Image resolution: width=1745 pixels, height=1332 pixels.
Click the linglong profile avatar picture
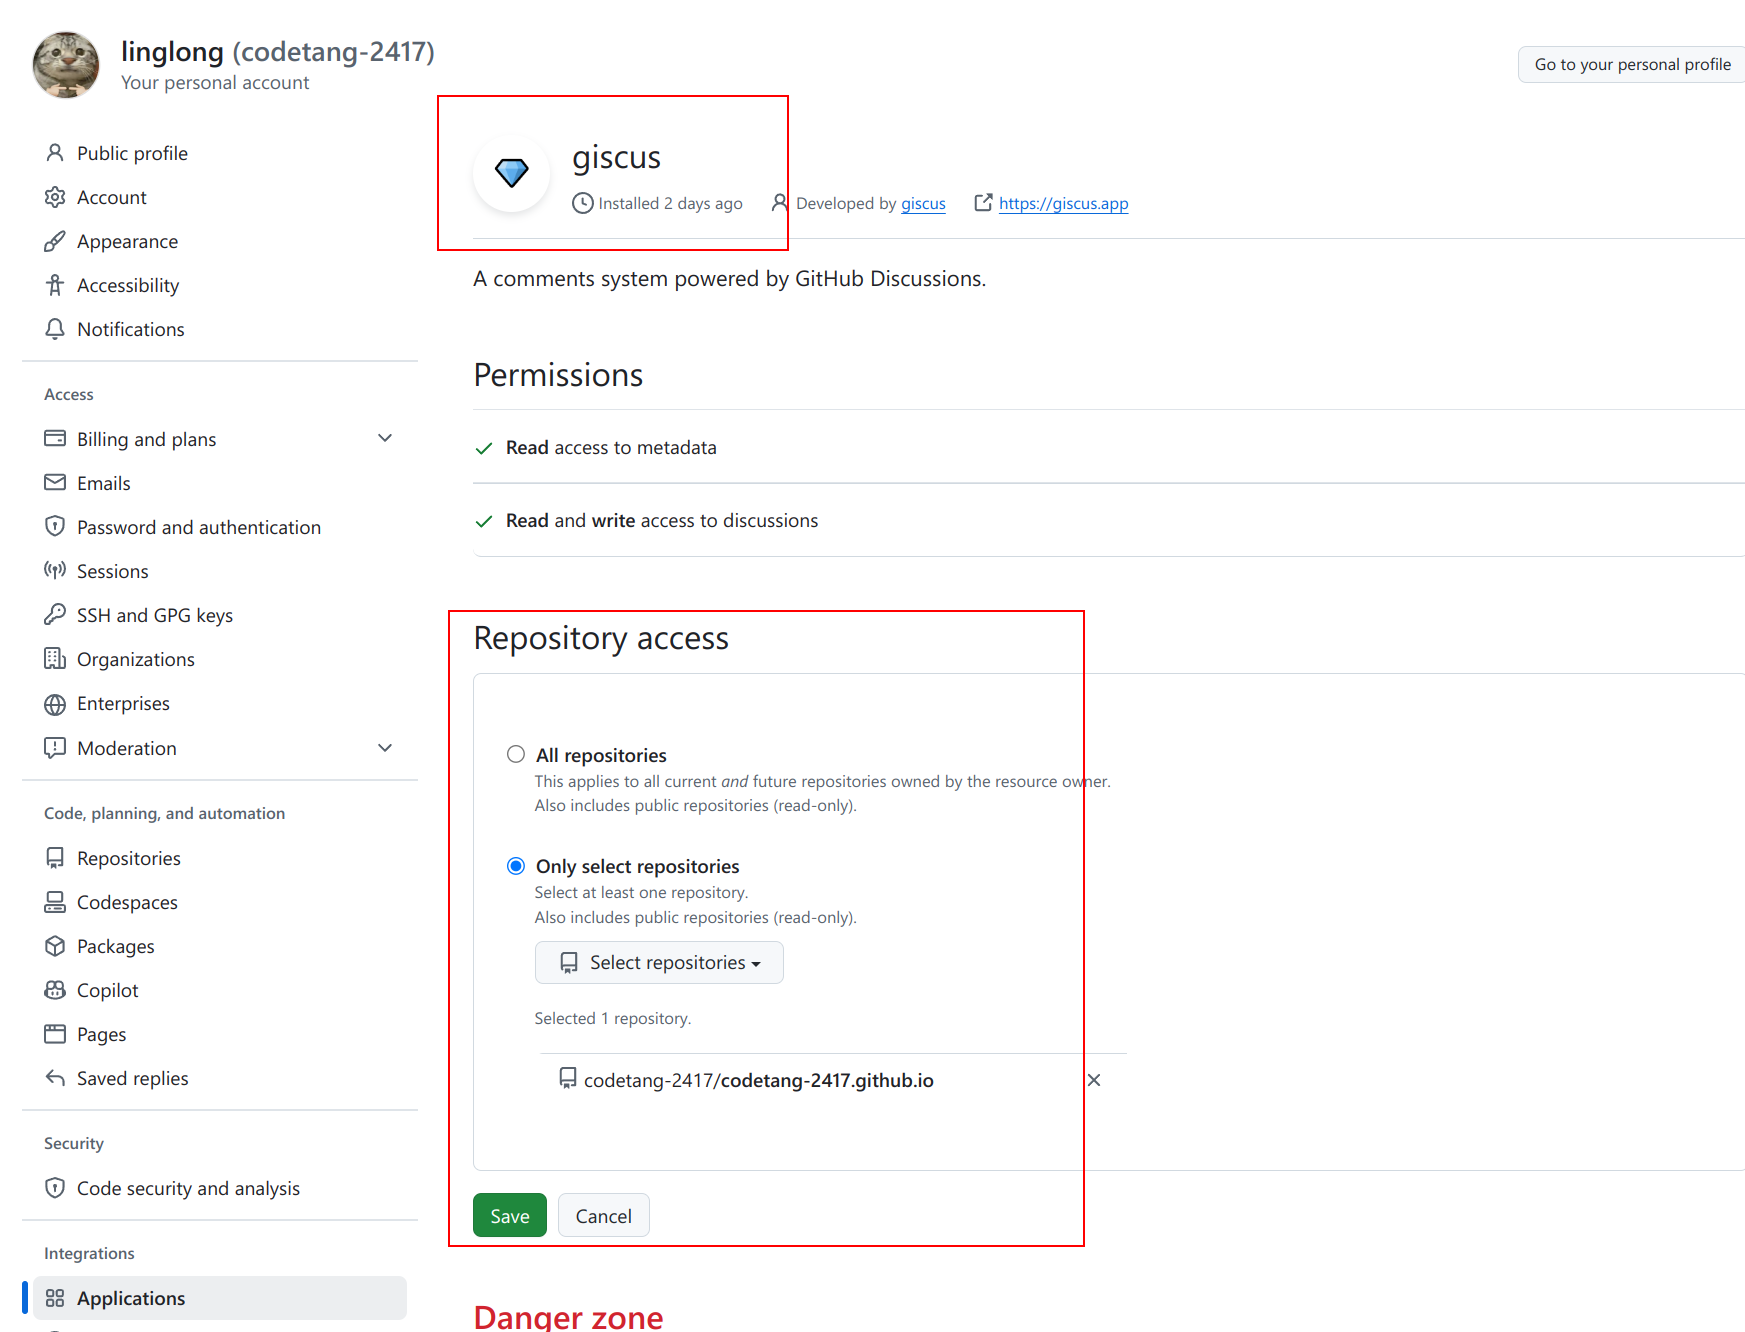coord(66,65)
